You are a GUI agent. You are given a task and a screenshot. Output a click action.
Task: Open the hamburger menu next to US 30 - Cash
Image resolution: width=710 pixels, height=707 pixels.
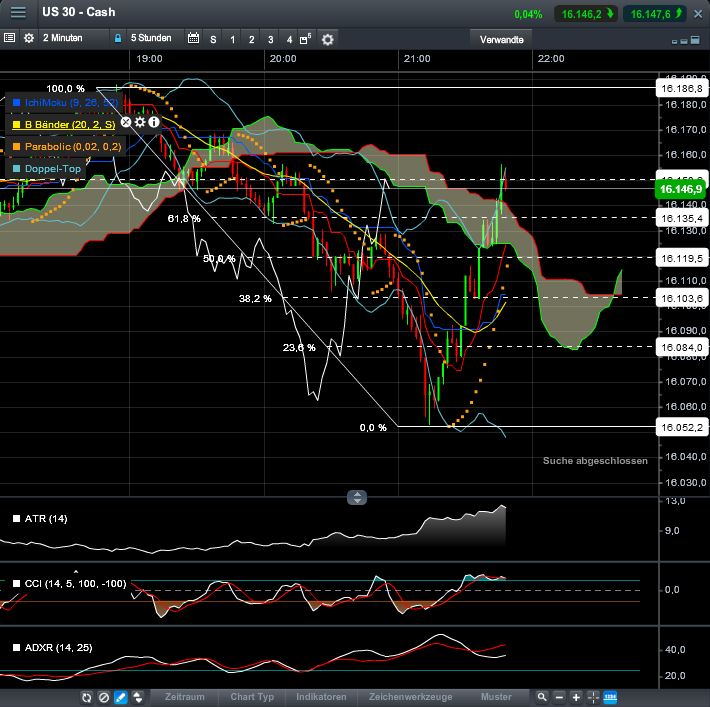(18, 12)
